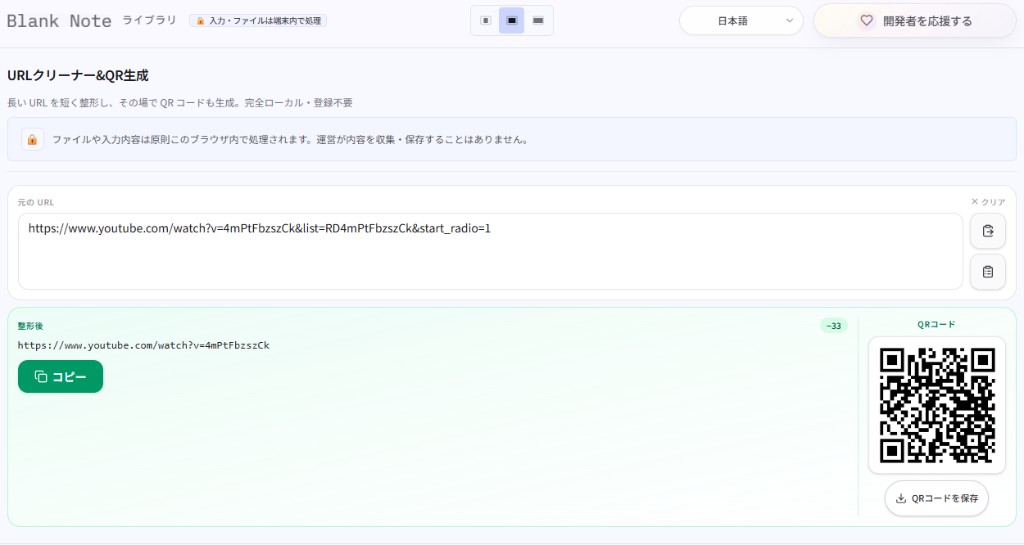This screenshot has height=545, width=1024.
Task: Click the Blank Note logo
Action: [x=59, y=21]
